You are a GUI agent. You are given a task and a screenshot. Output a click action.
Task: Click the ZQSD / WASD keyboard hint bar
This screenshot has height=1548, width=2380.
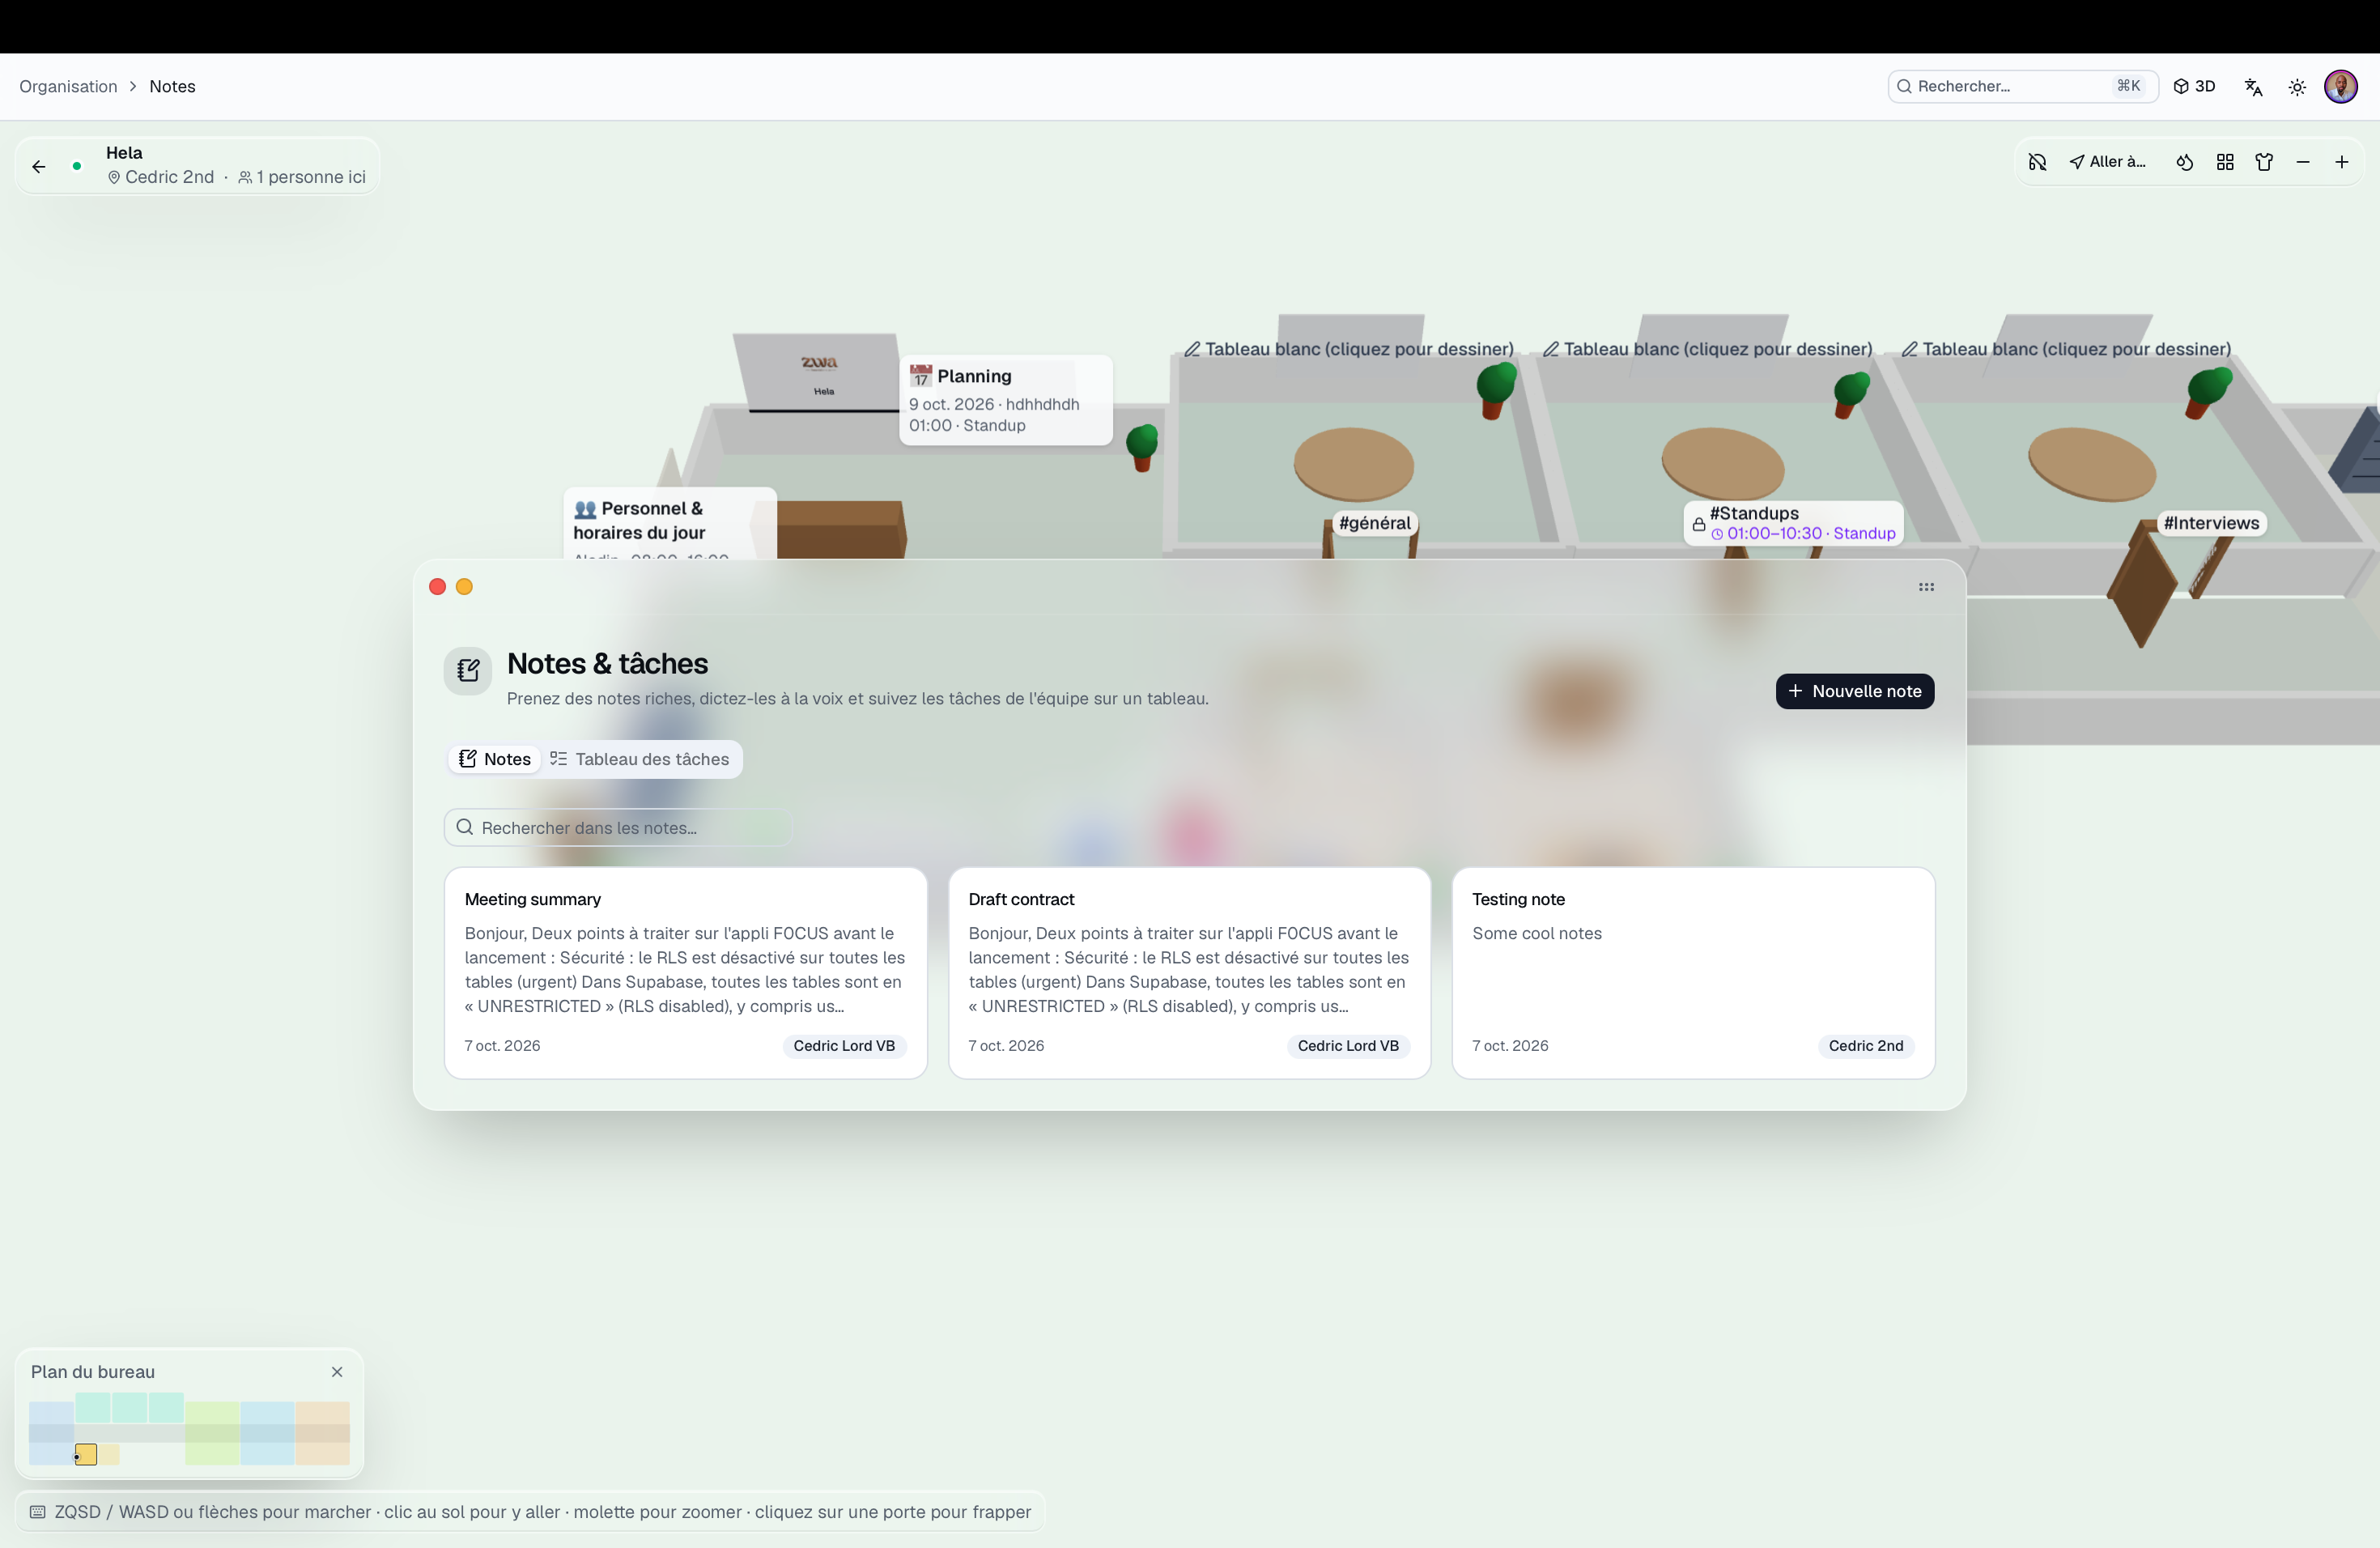[x=531, y=1512]
